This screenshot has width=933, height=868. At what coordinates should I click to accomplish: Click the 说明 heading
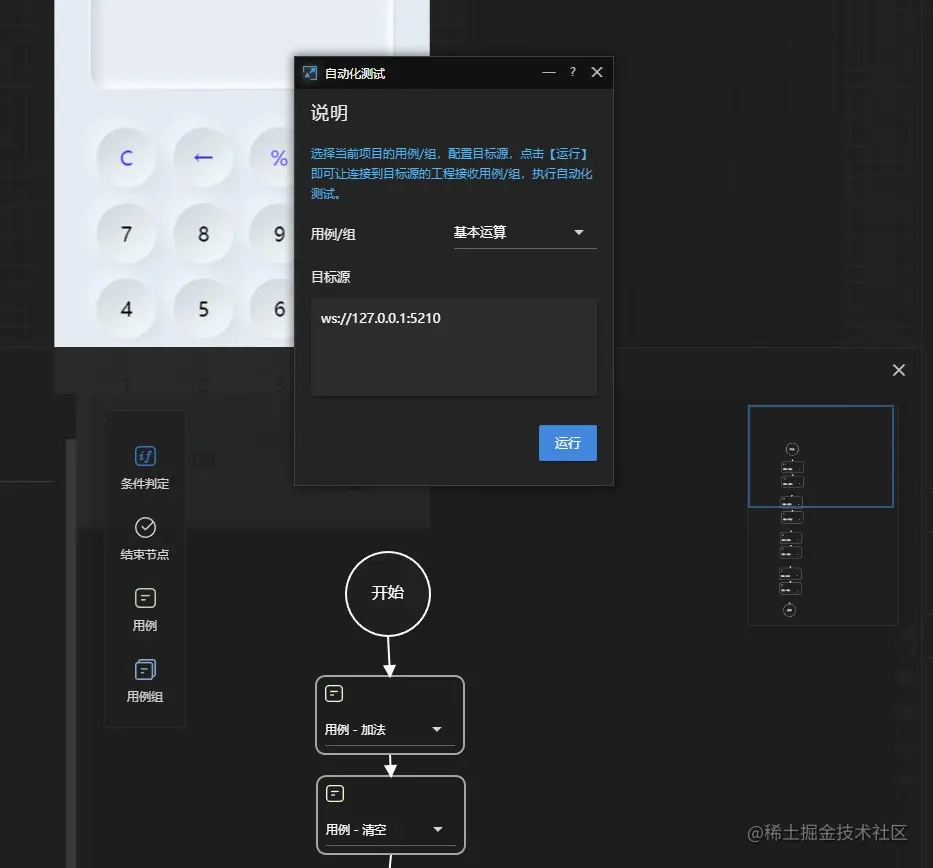329,113
